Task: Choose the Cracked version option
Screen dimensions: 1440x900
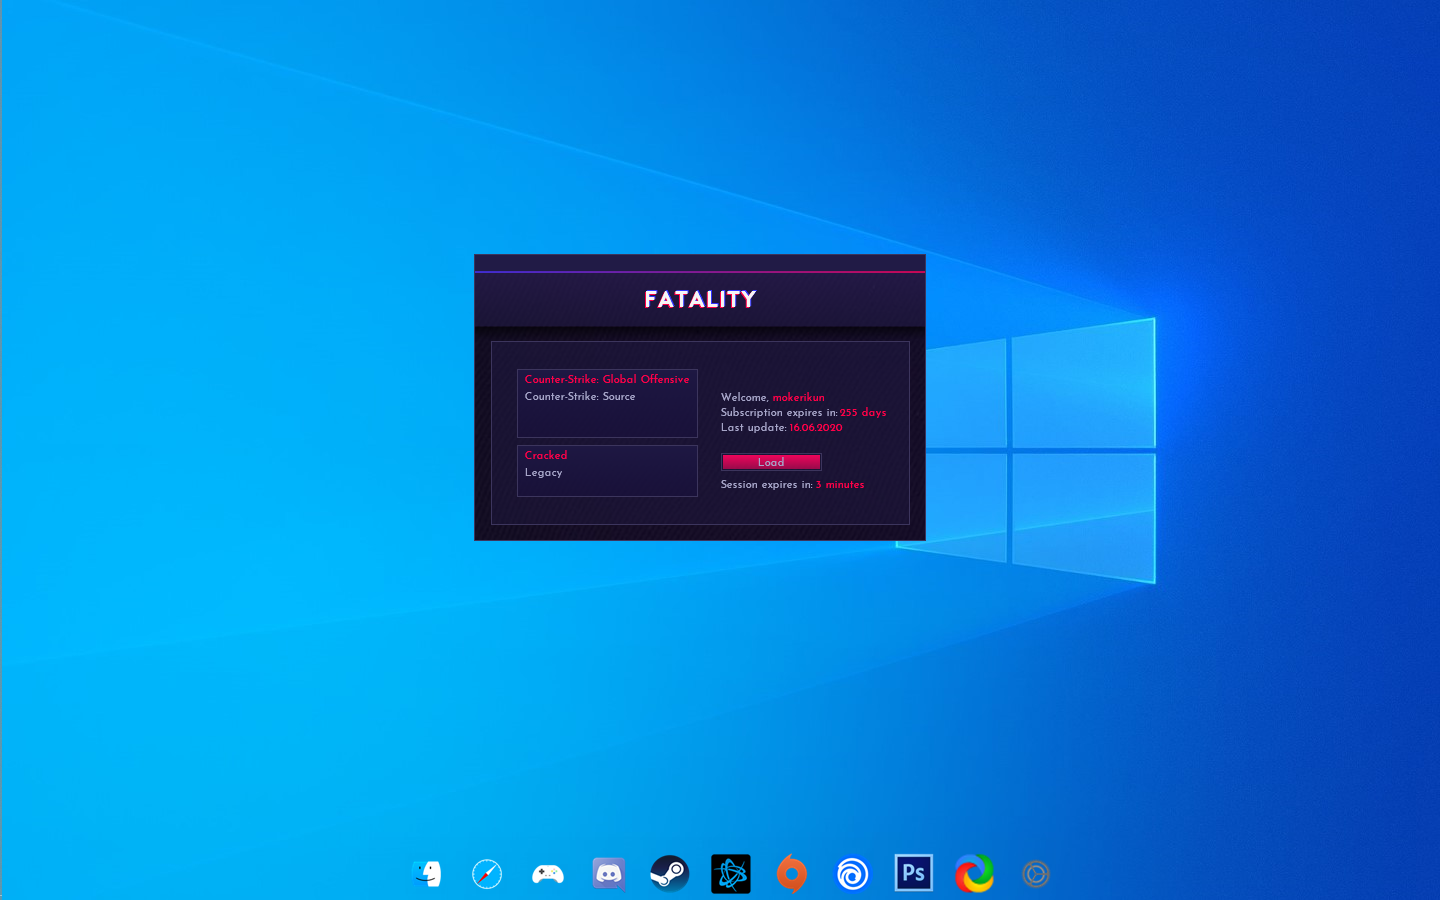Action: pyautogui.click(x=546, y=456)
